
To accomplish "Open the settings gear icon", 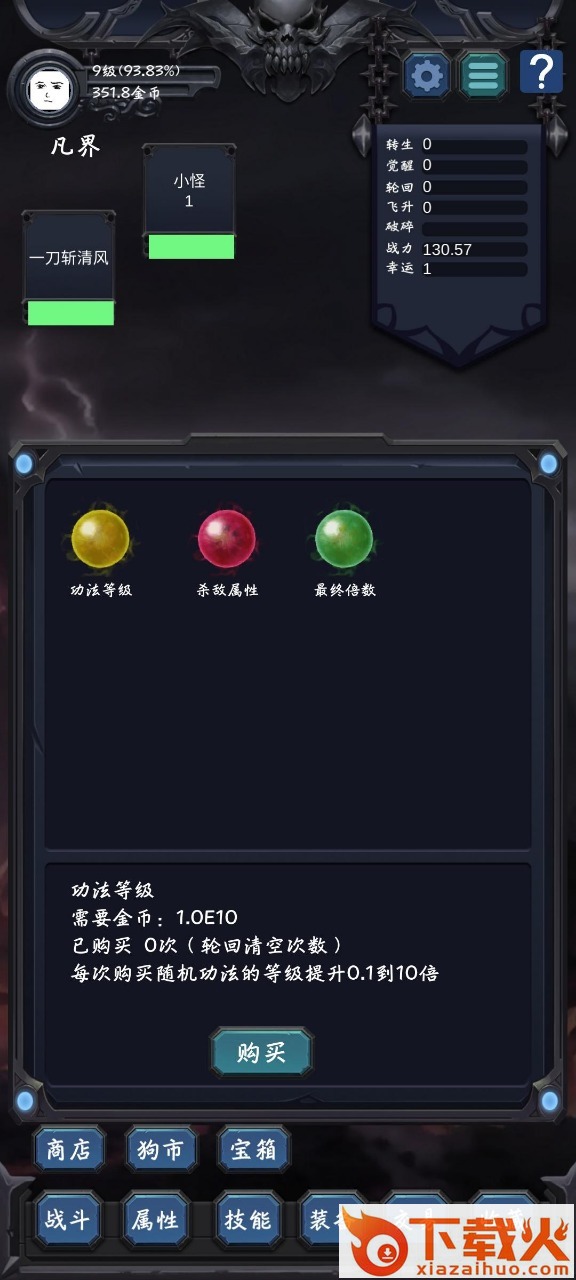I will pyautogui.click(x=427, y=75).
